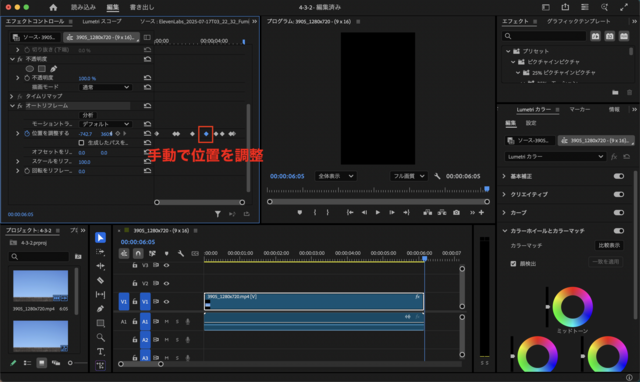Open 描画モード dropdown
Image resolution: width=640 pixels, height=382 pixels.
(105, 87)
